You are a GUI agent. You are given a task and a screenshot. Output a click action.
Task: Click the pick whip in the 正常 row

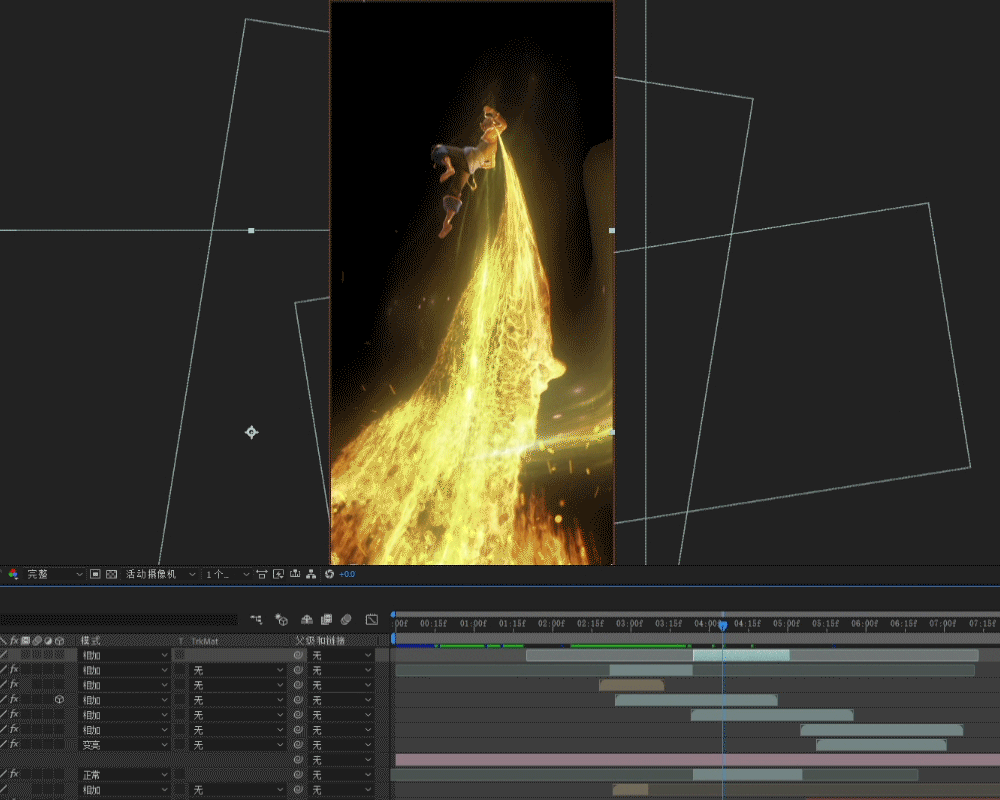point(298,774)
